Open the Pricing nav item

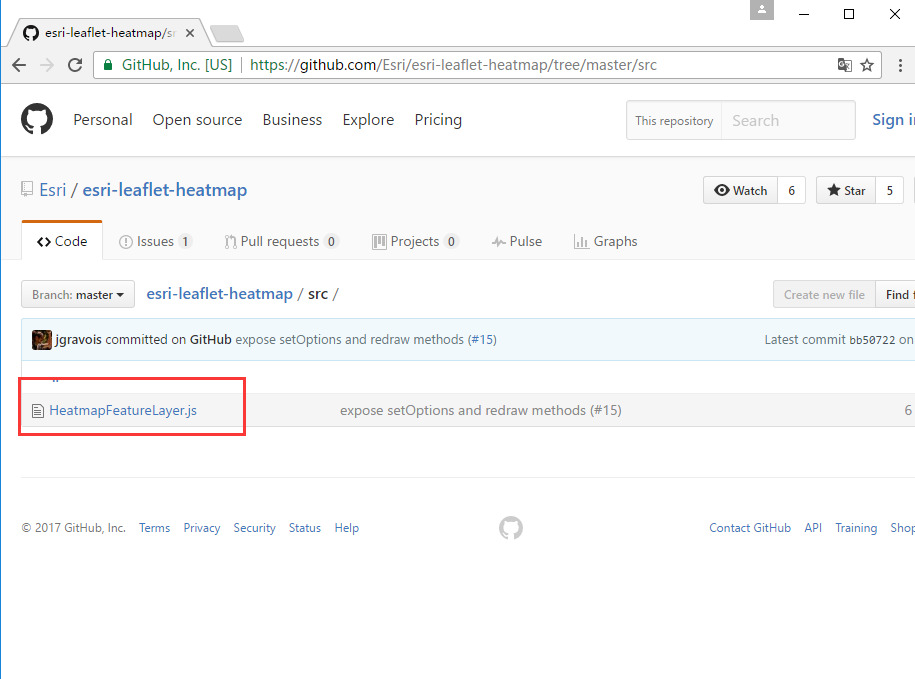438,120
